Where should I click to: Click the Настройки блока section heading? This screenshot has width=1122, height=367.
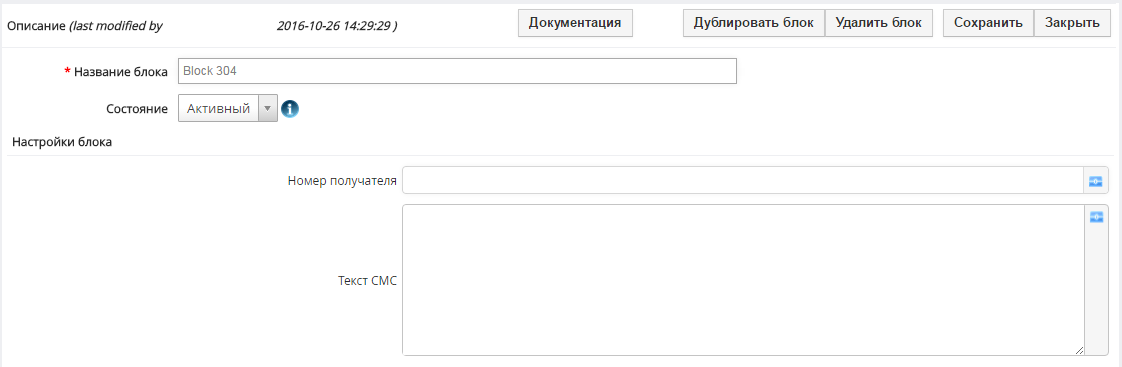pyautogui.click(x=62, y=141)
